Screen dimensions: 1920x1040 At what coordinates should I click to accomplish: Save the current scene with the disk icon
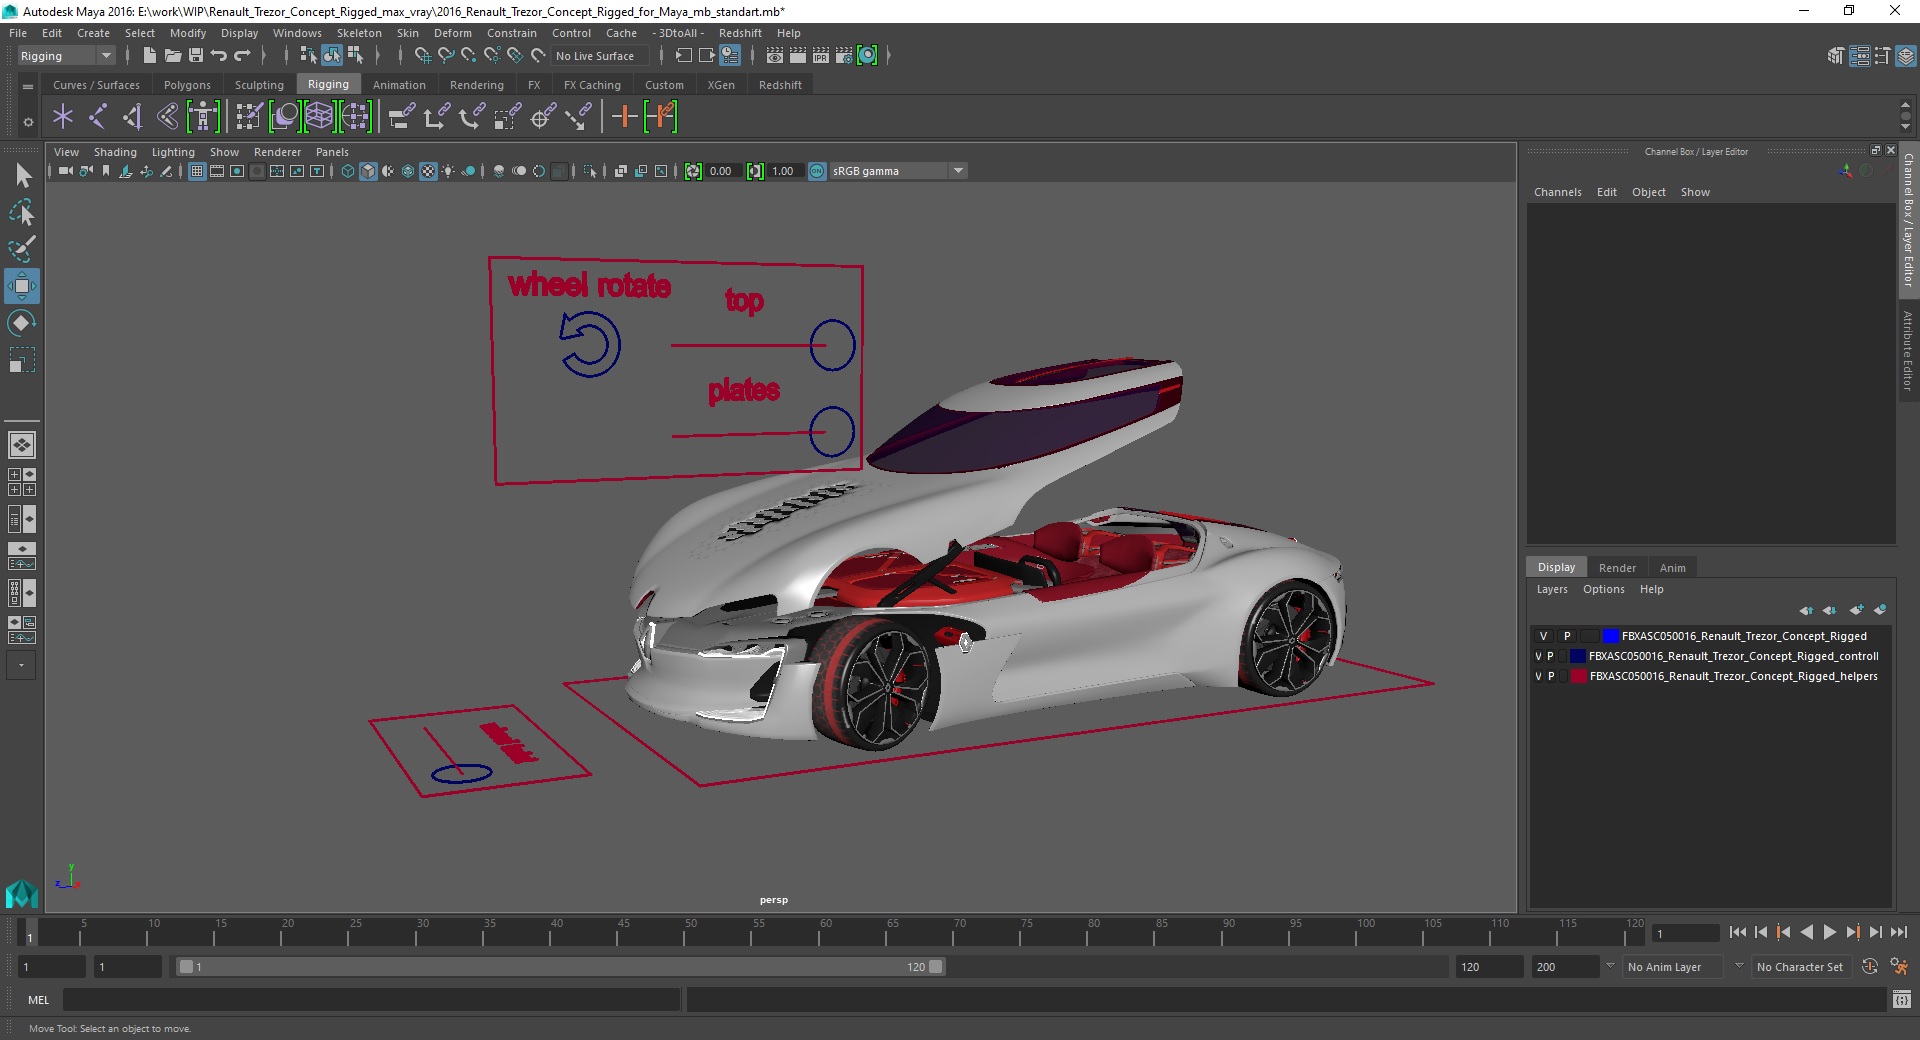(196, 56)
